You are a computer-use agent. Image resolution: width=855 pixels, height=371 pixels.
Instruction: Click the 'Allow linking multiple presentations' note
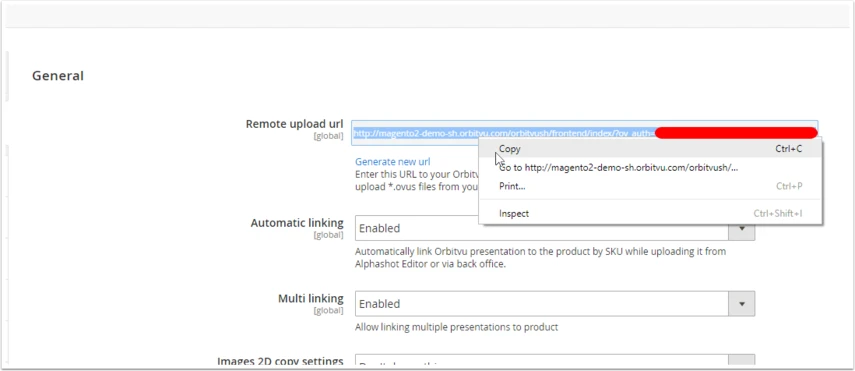pyautogui.click(x=456, y=327)
